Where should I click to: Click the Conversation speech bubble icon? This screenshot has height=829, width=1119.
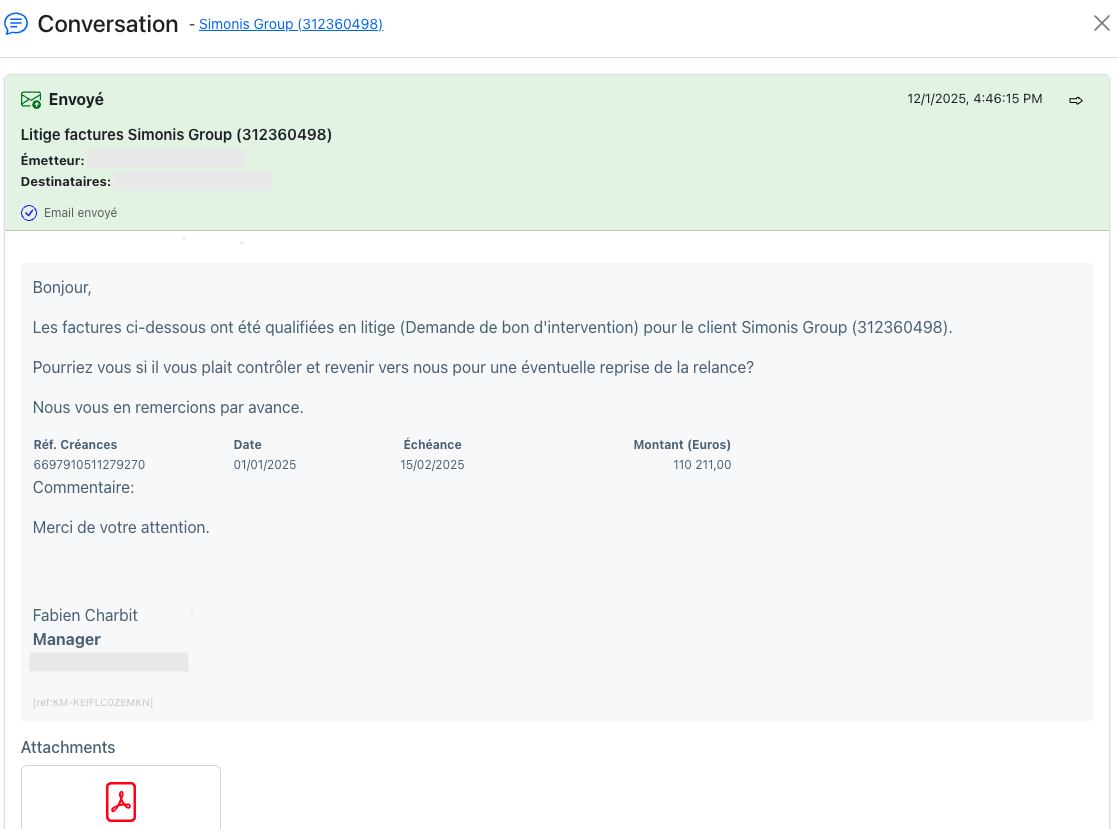pos(16,24)
